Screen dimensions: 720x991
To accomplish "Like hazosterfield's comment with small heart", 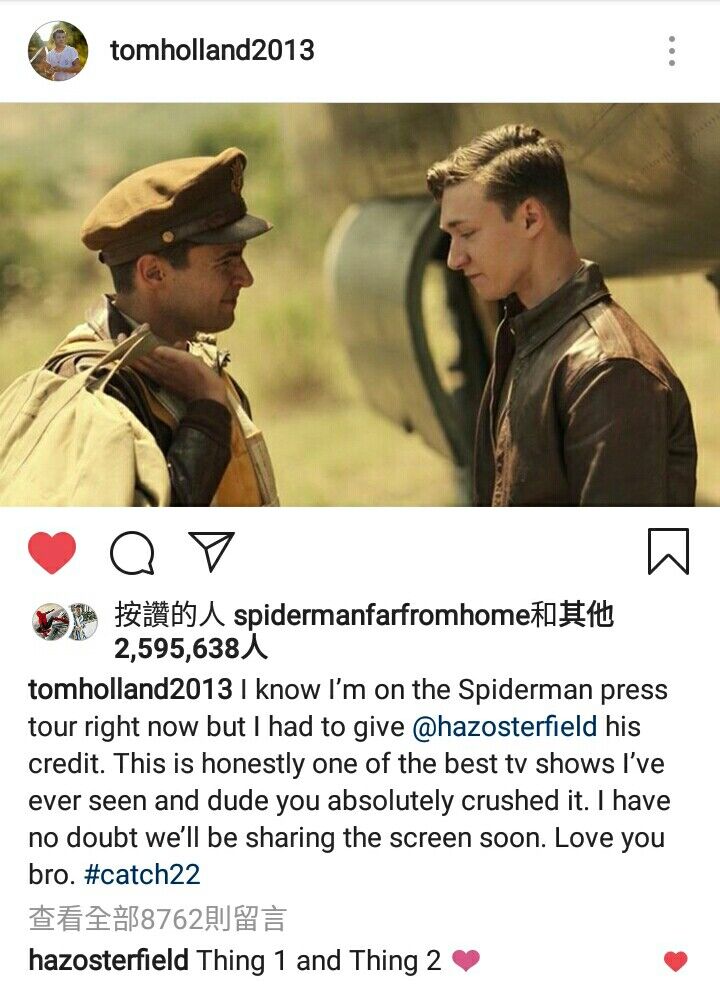I will tap(675, 961).
